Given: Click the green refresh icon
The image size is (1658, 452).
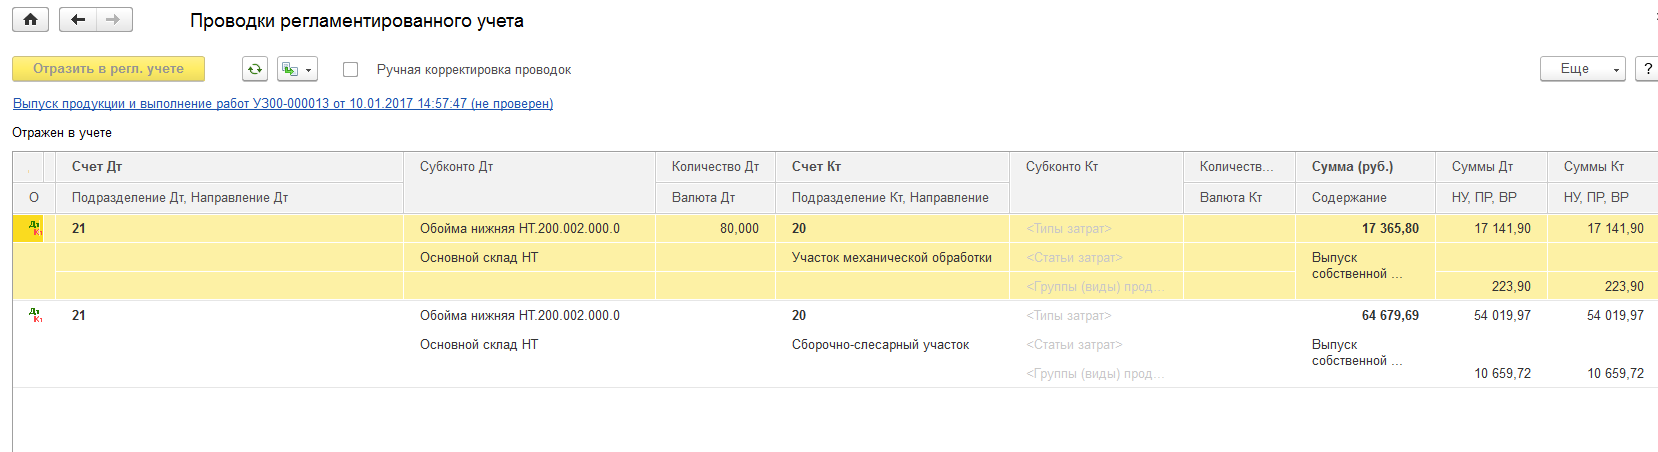Looking at the screenshot, I should (255, 69).
